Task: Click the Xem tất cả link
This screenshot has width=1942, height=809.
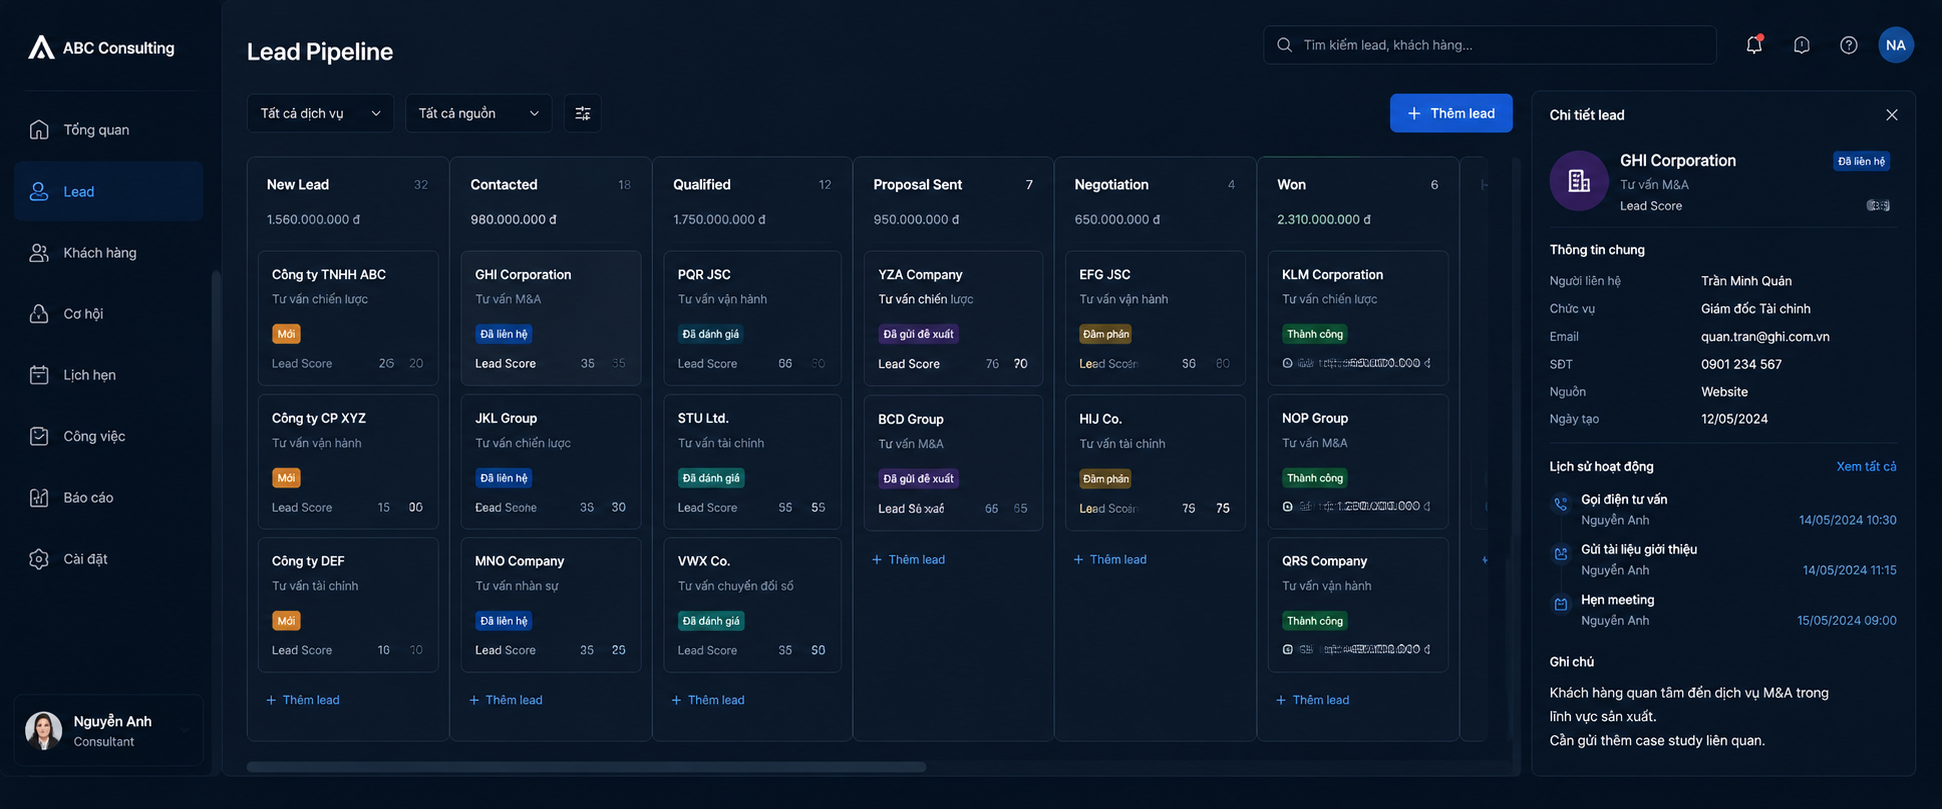Action: click(1866, 466)
